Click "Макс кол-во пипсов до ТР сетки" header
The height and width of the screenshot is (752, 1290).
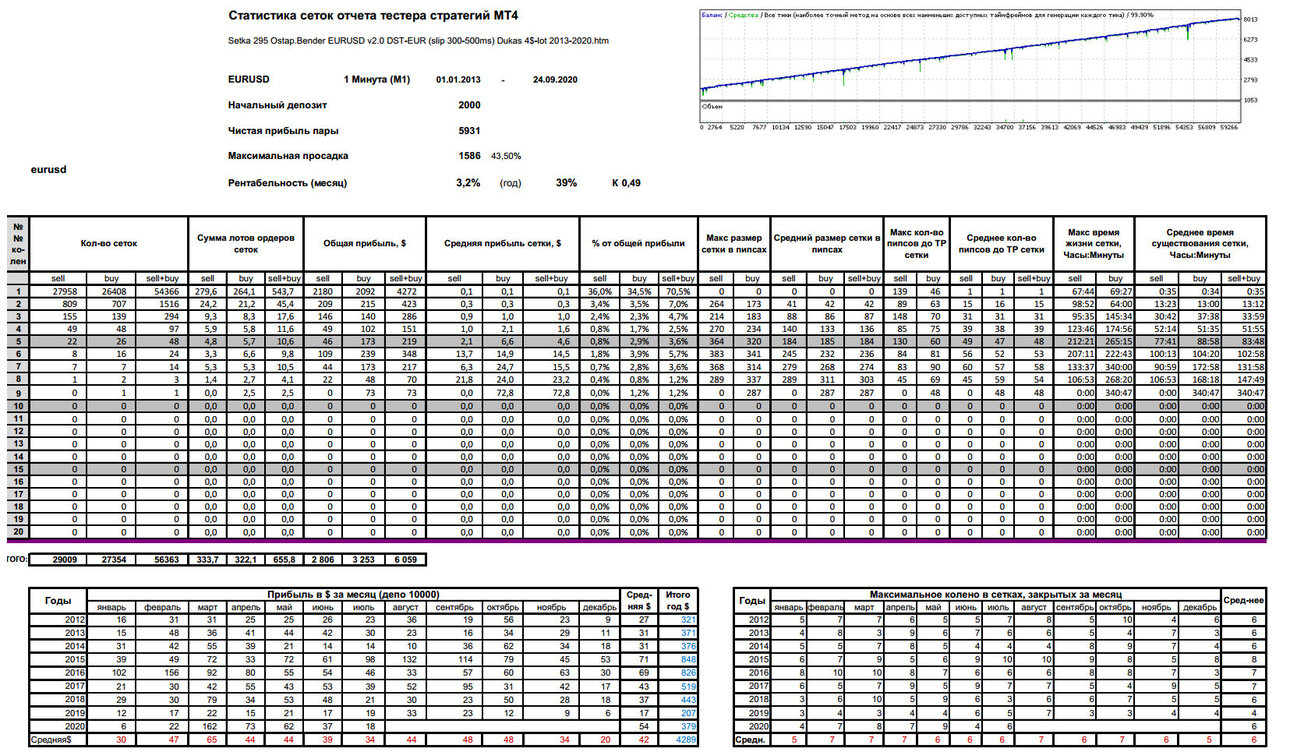[x=915, y=243]
